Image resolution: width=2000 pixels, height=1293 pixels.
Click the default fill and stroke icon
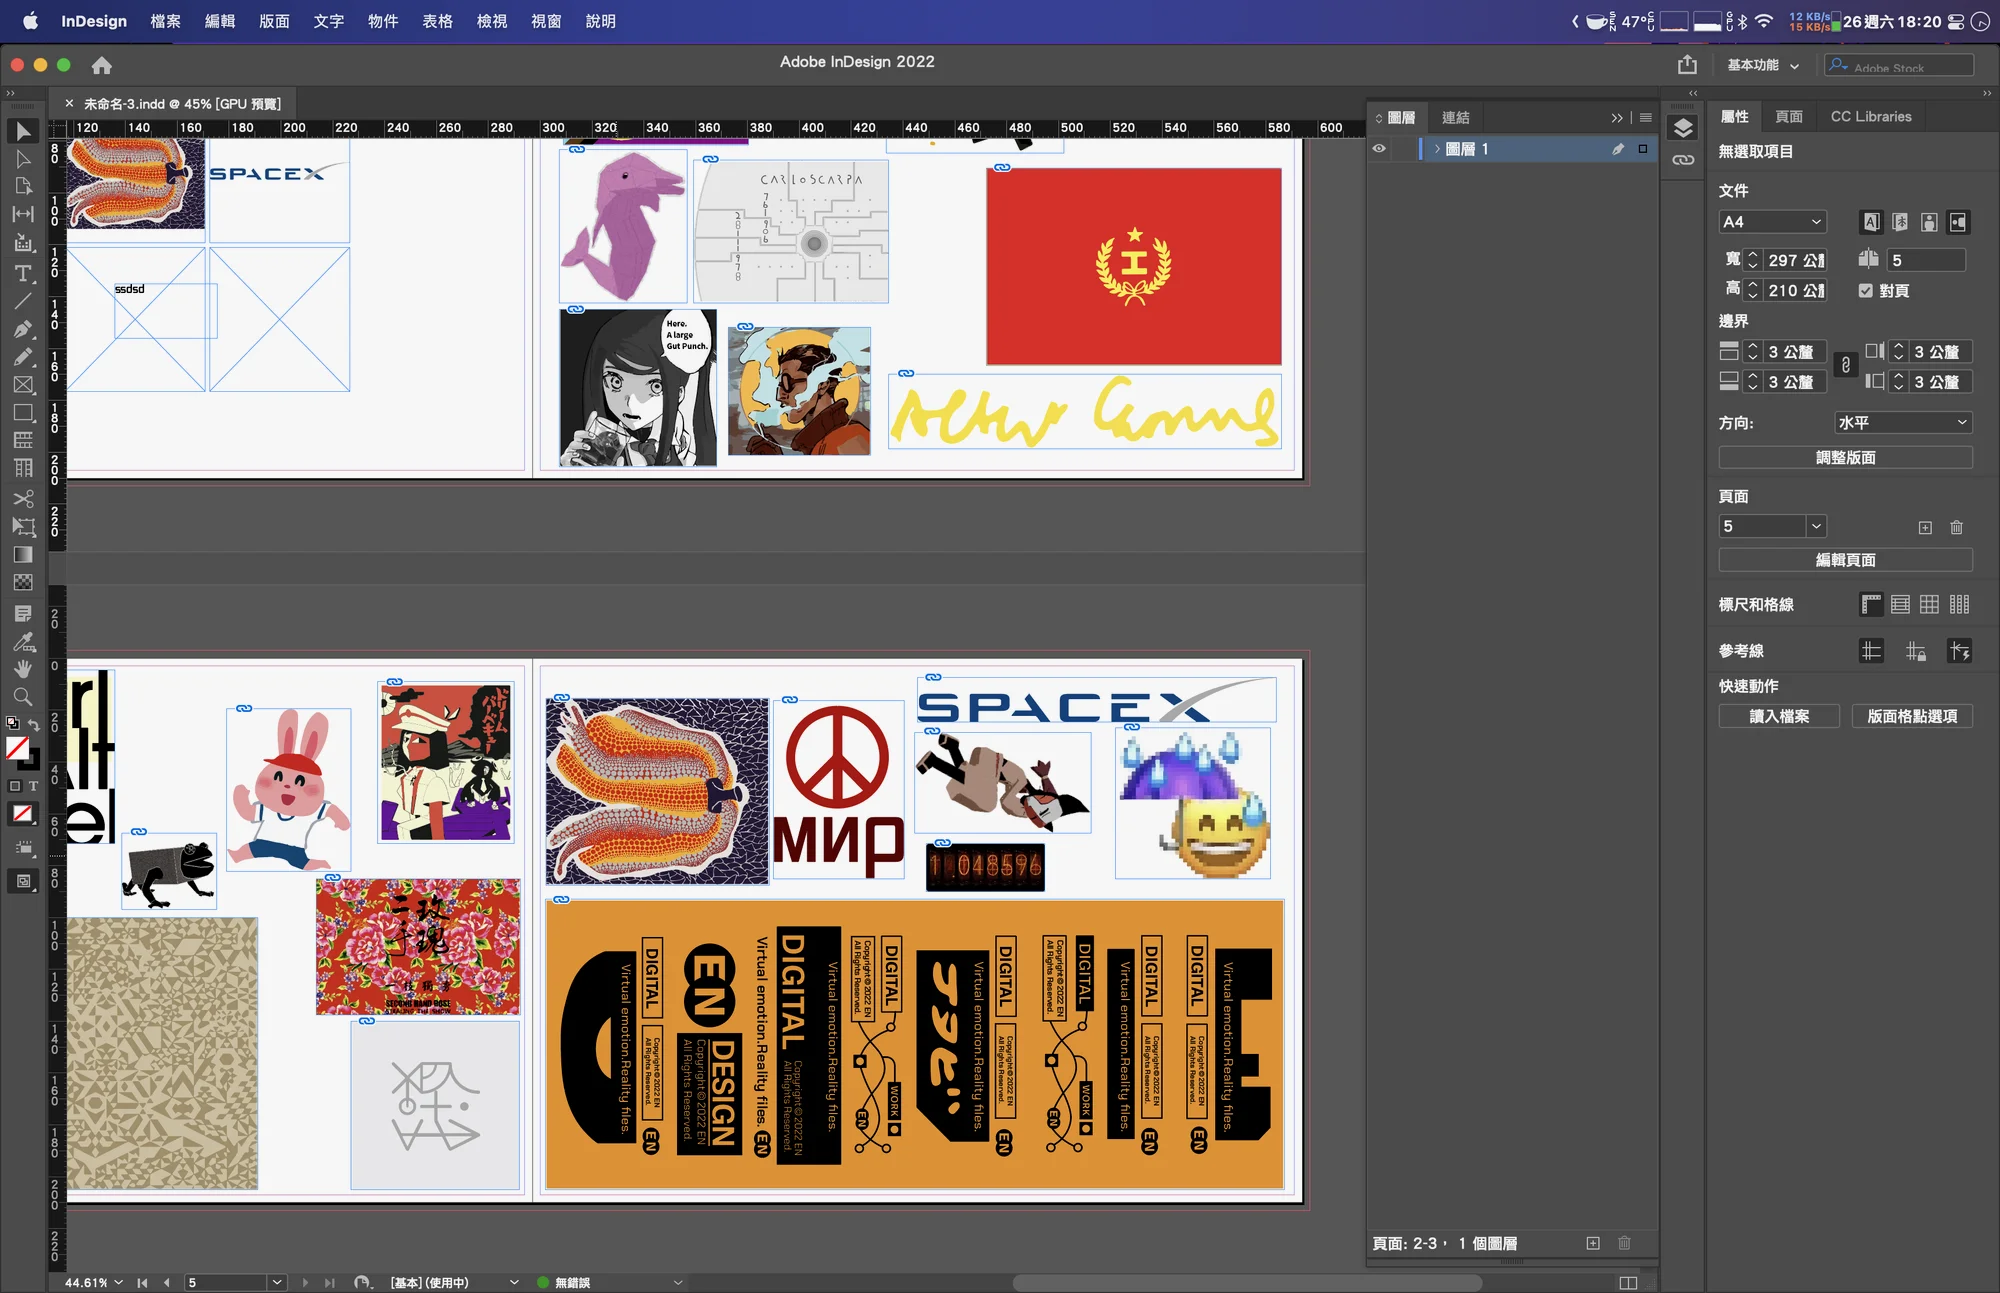pos(12,723)
